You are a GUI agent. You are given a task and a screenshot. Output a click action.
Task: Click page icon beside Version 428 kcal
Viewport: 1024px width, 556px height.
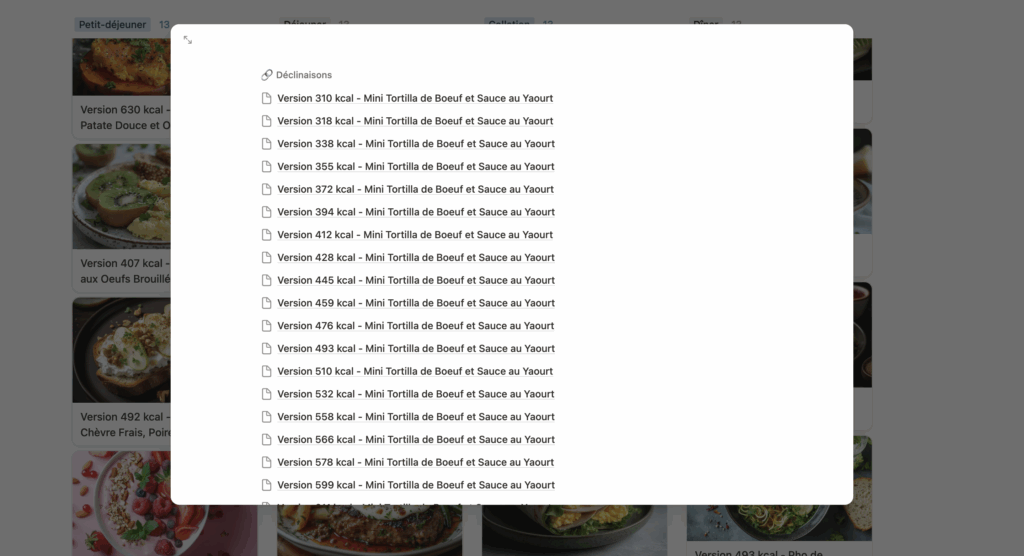266,257
